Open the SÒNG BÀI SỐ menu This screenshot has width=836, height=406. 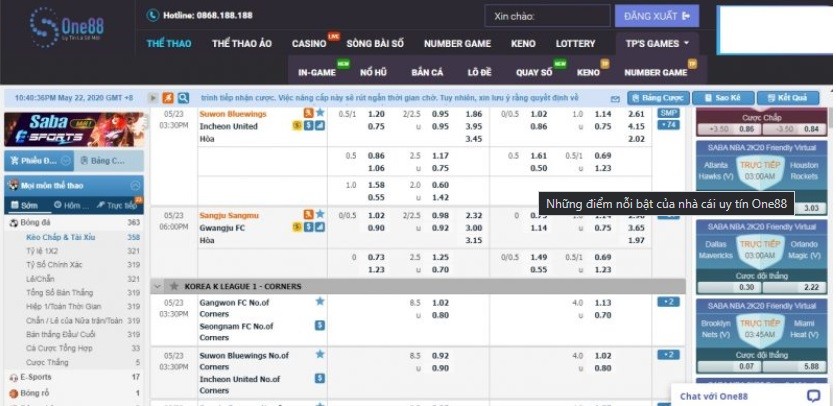point(375,44)
